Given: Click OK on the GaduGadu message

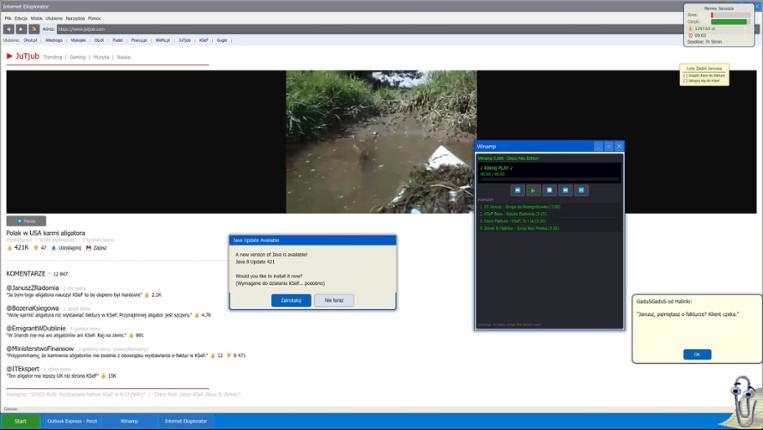Looking at the screenshot, I should click(696, 354).
